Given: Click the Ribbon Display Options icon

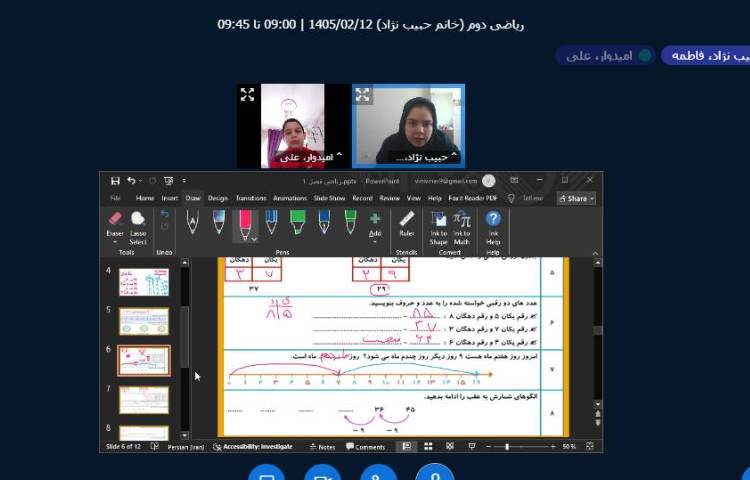Looking at the screenshot, I should [514, 180].
